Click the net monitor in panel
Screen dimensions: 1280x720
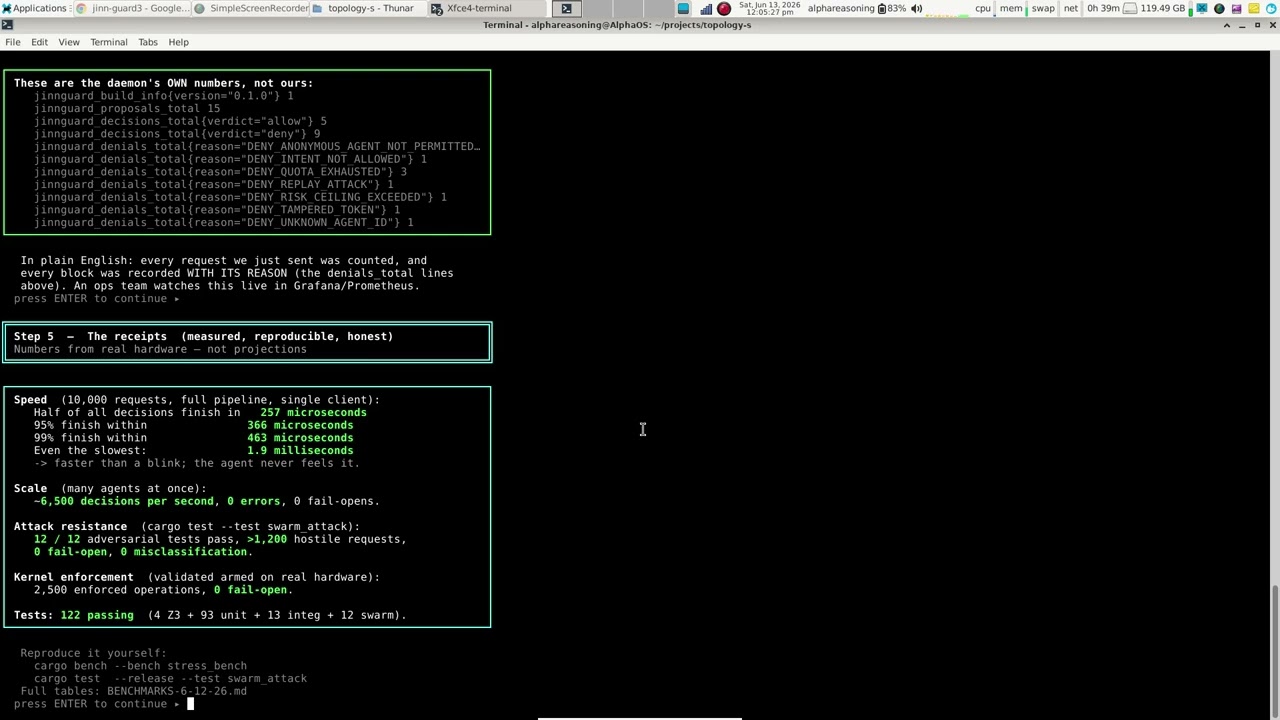1071,8
